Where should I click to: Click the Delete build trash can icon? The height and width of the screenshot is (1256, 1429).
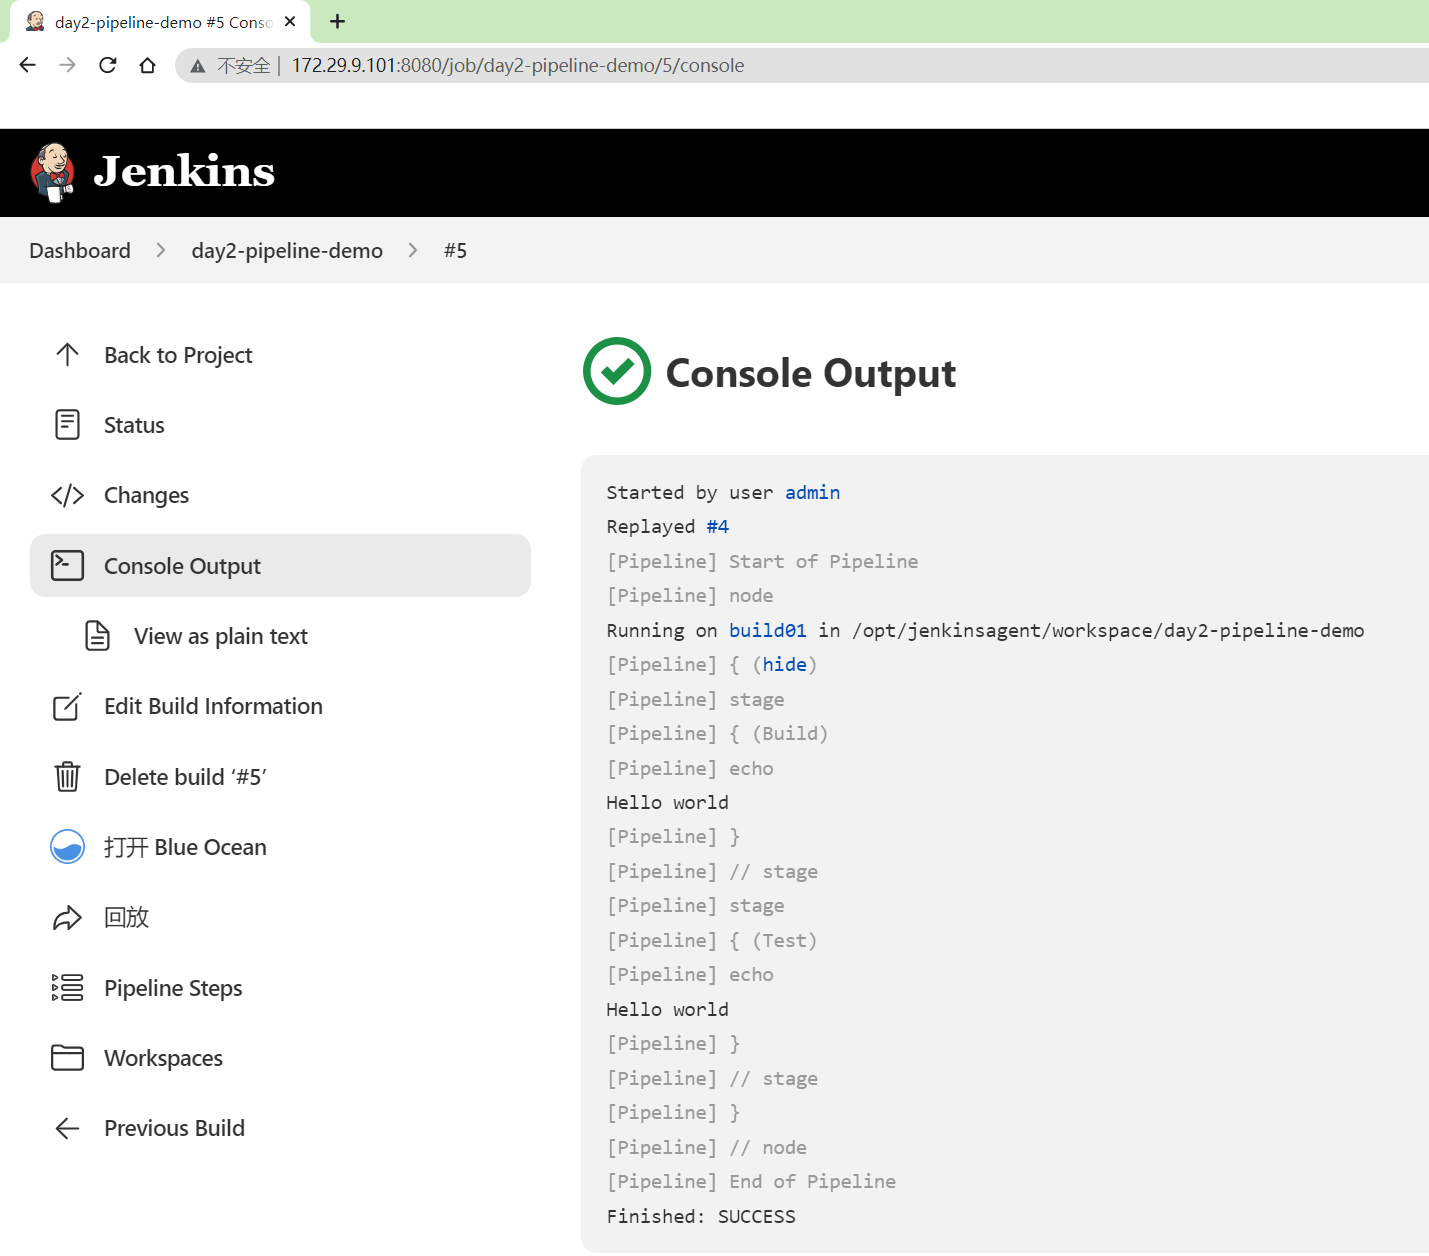pos(67,777)
